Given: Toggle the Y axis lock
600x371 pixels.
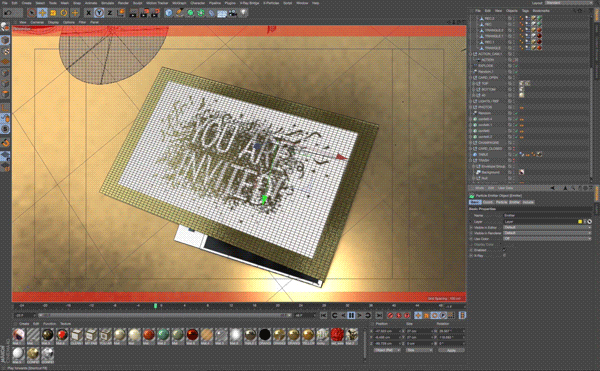Looking at the screenshot, I should (99, 13).
